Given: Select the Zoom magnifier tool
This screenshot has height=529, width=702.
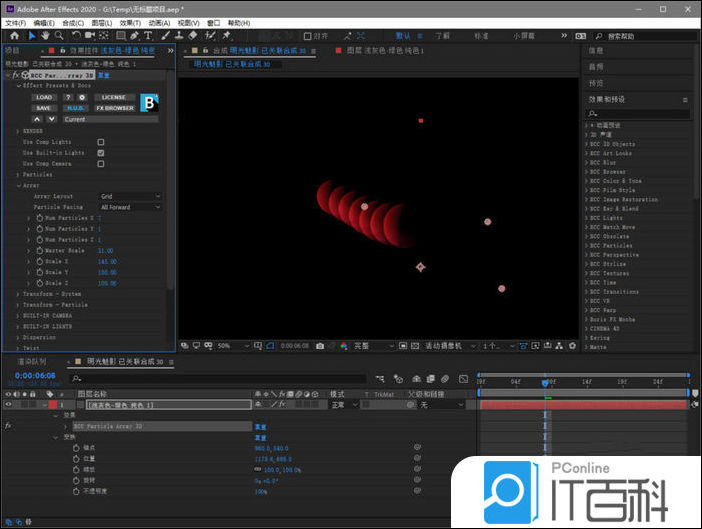Looking at the screenshot, I should 60,35.
